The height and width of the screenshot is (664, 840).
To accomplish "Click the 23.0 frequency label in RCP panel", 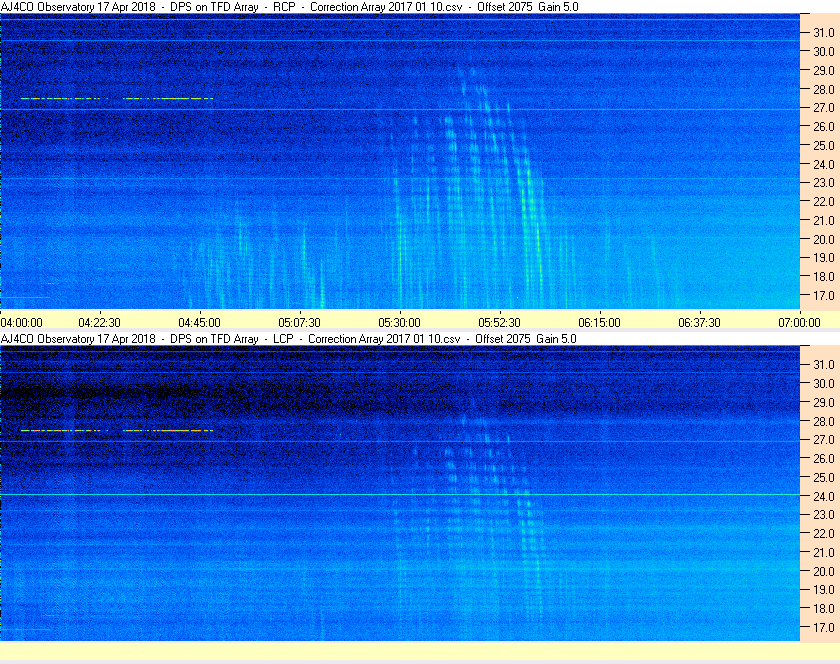I will [824, 183].
